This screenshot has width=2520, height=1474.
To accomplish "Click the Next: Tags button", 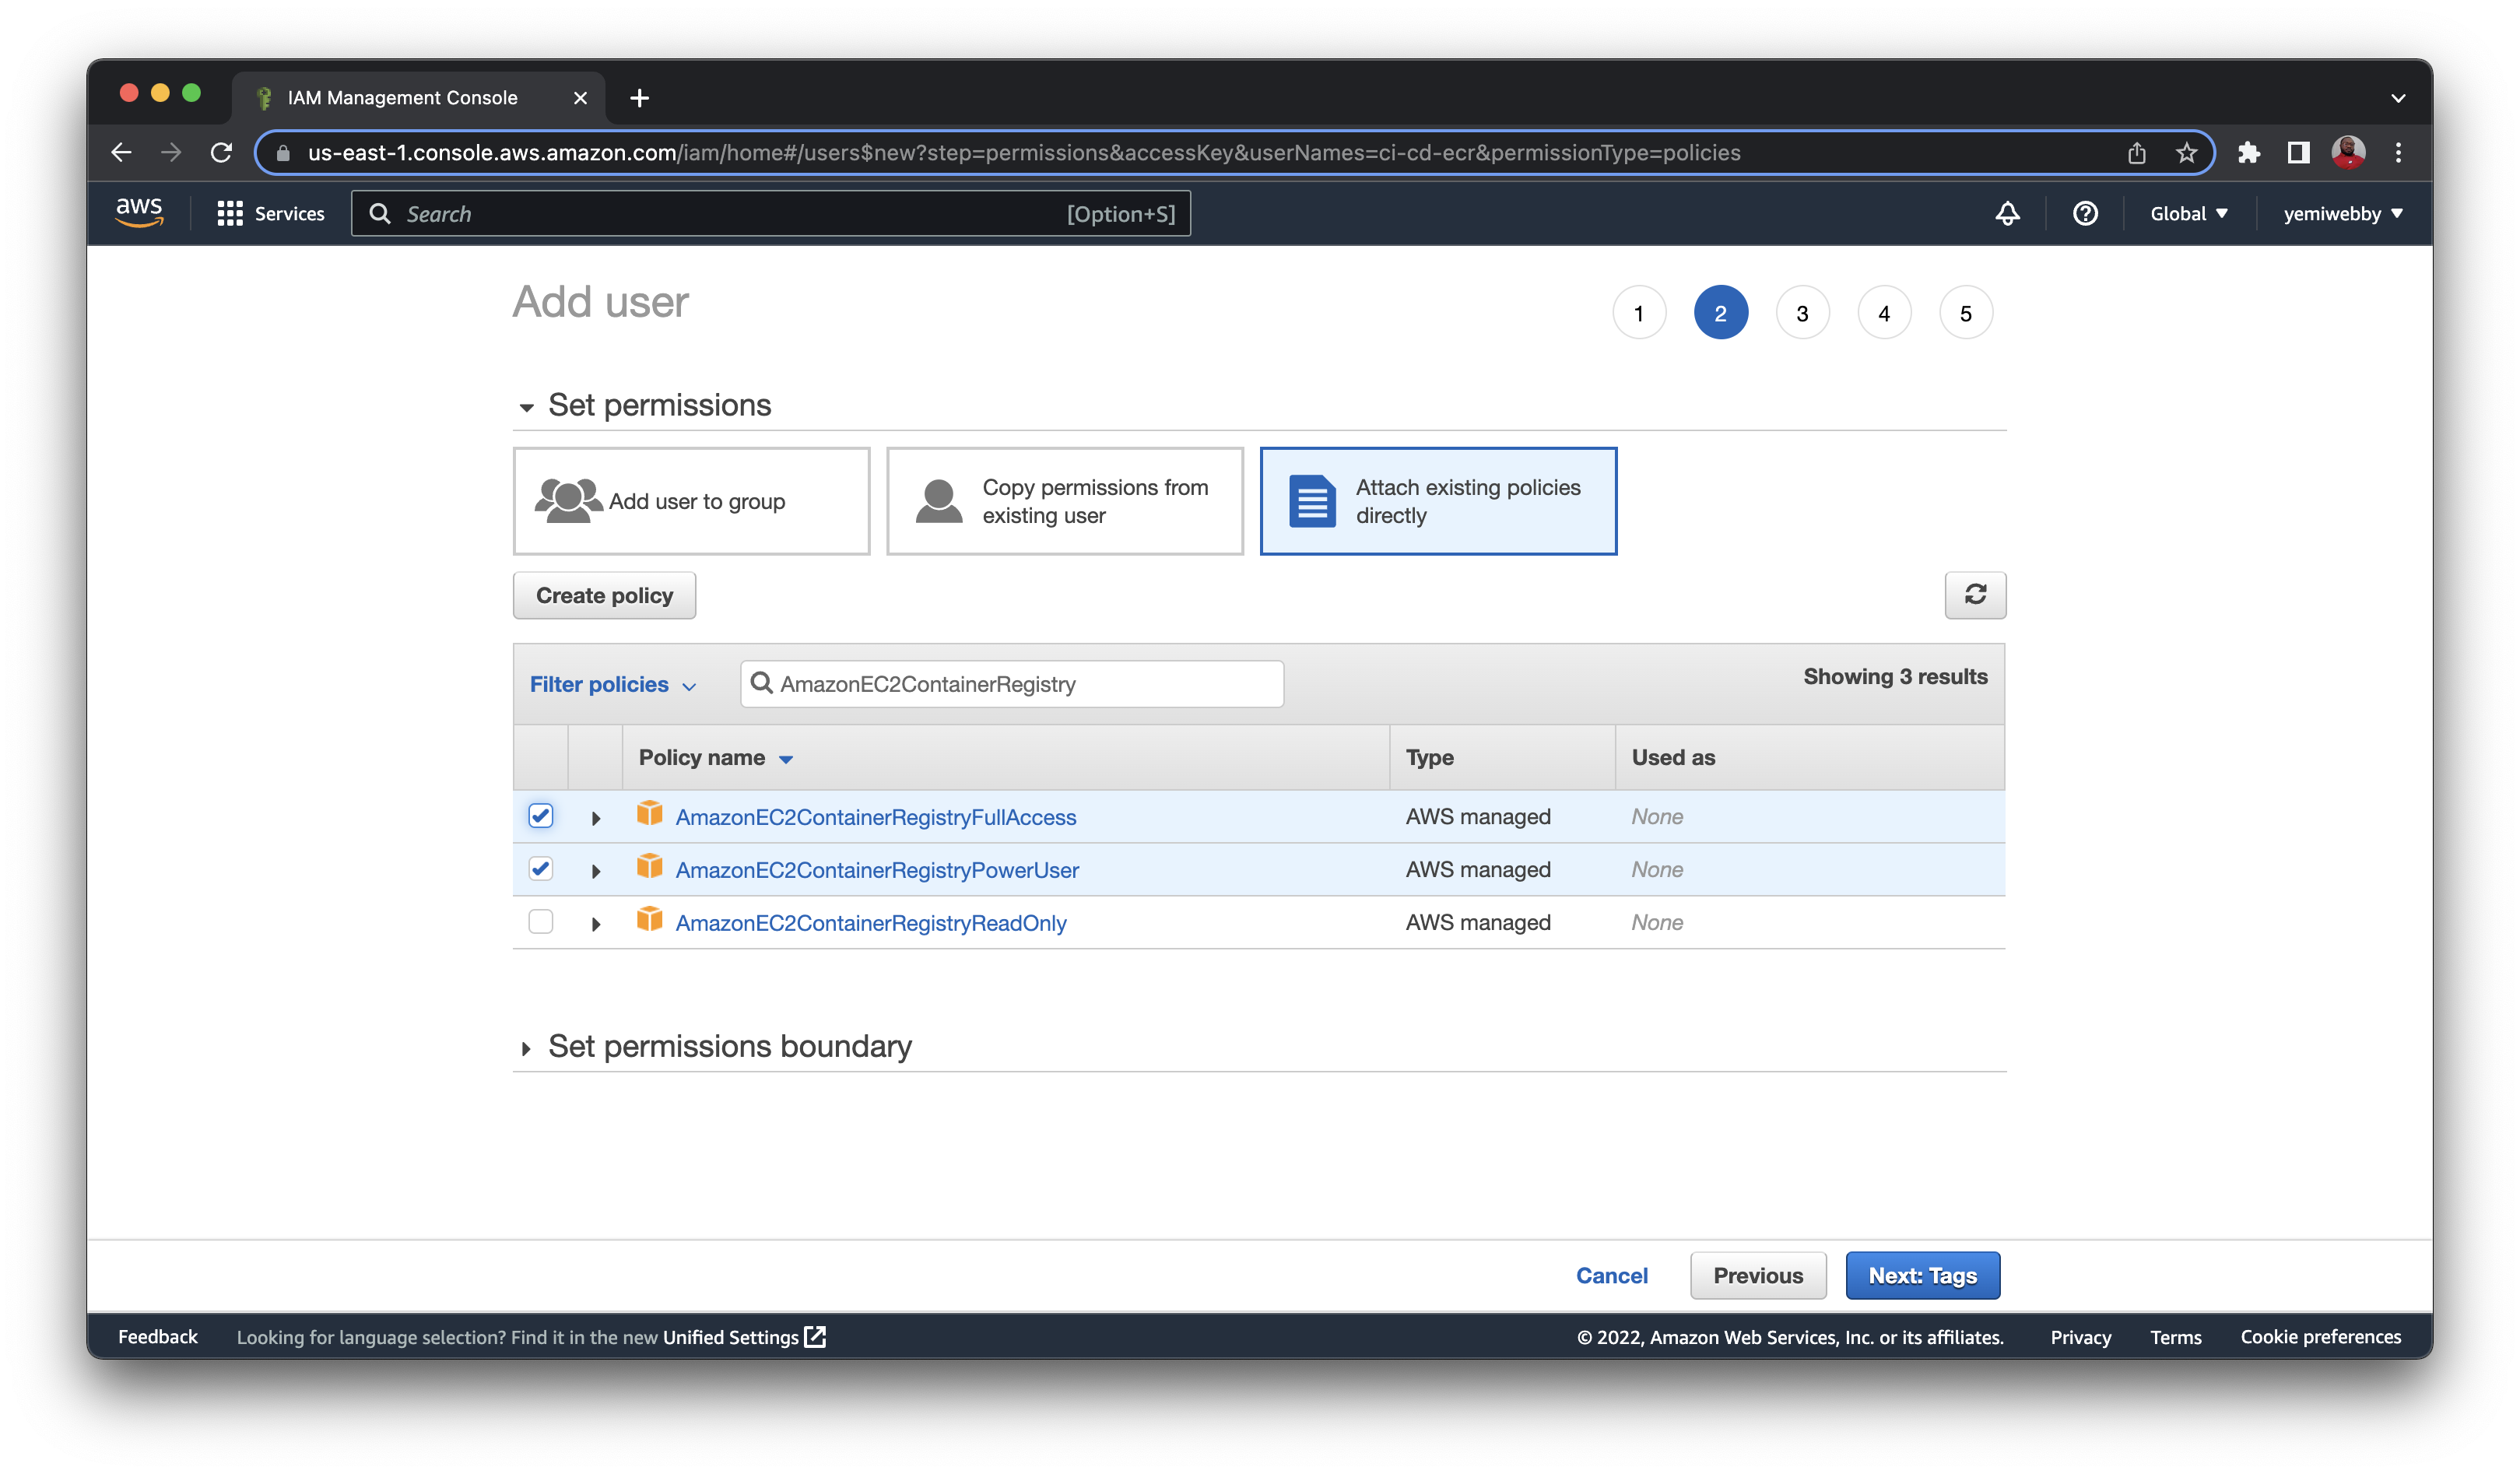I will pyautogui.click(x=1921, y=1275).
